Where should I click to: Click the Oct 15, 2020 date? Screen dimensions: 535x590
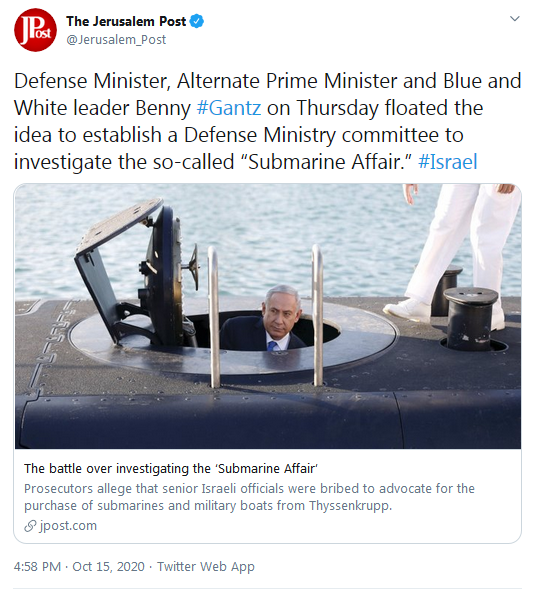[x=108, y=566]
